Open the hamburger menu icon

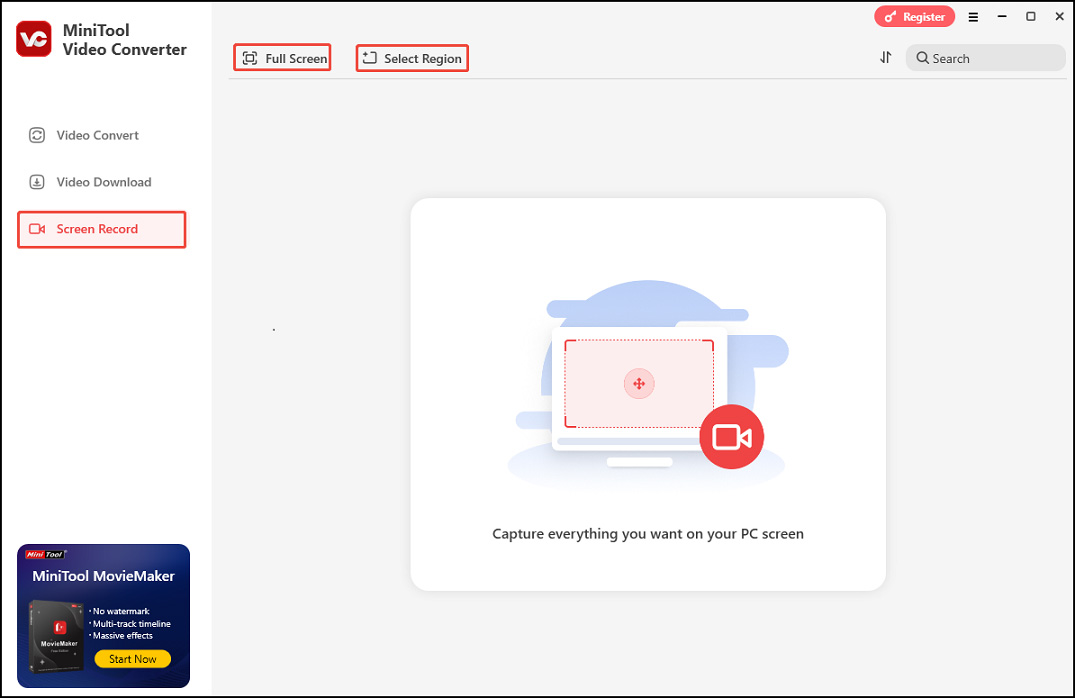coord(973,17)
